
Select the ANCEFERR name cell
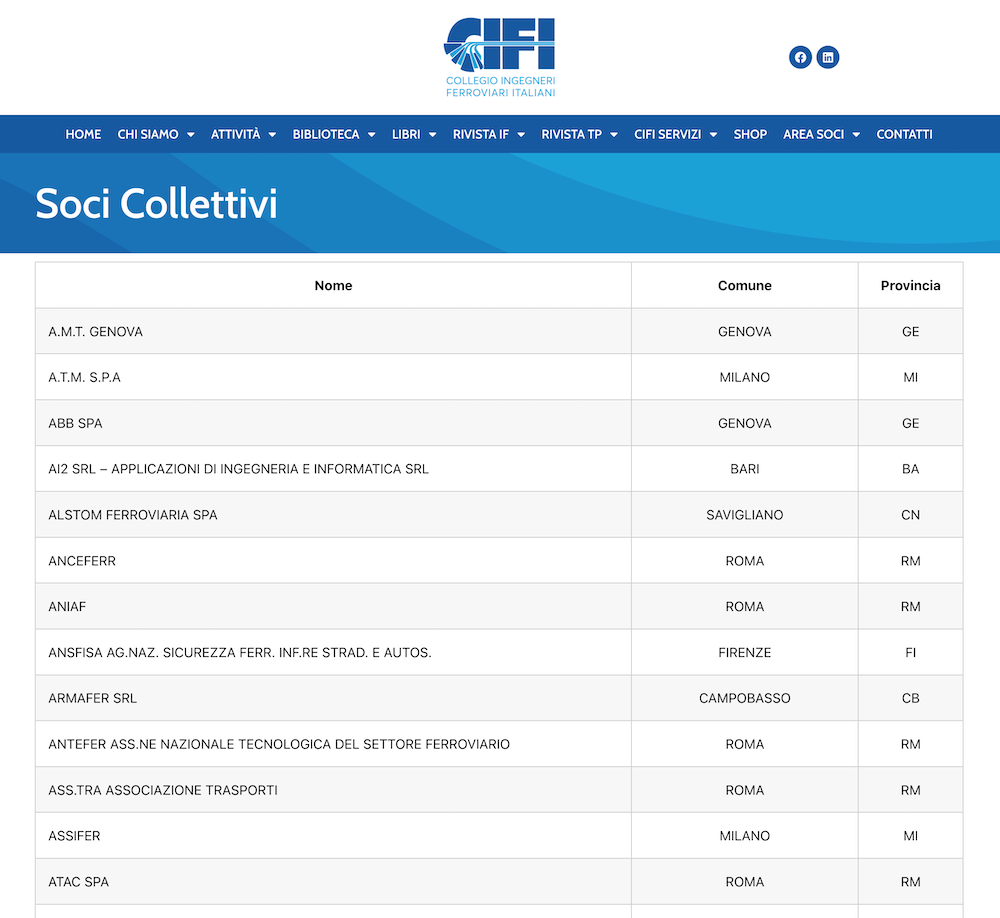334,561
